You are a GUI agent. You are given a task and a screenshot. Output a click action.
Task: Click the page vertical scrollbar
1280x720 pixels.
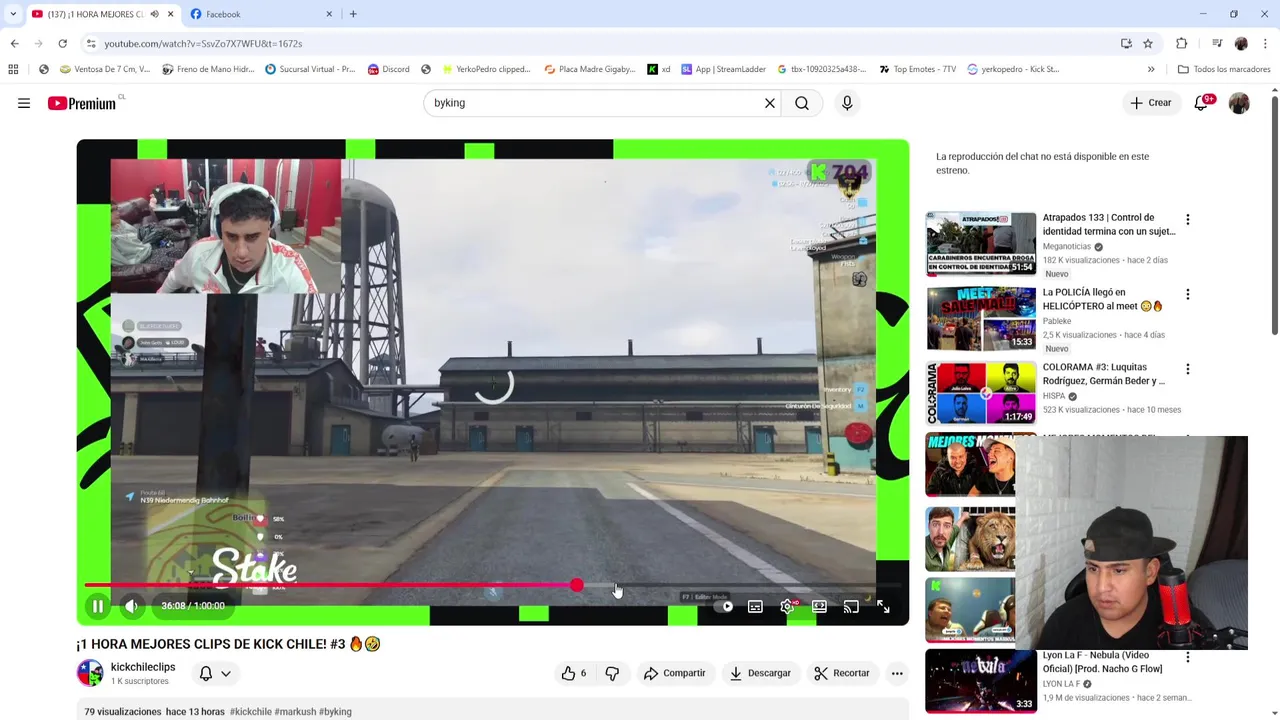pos(1274,215)
